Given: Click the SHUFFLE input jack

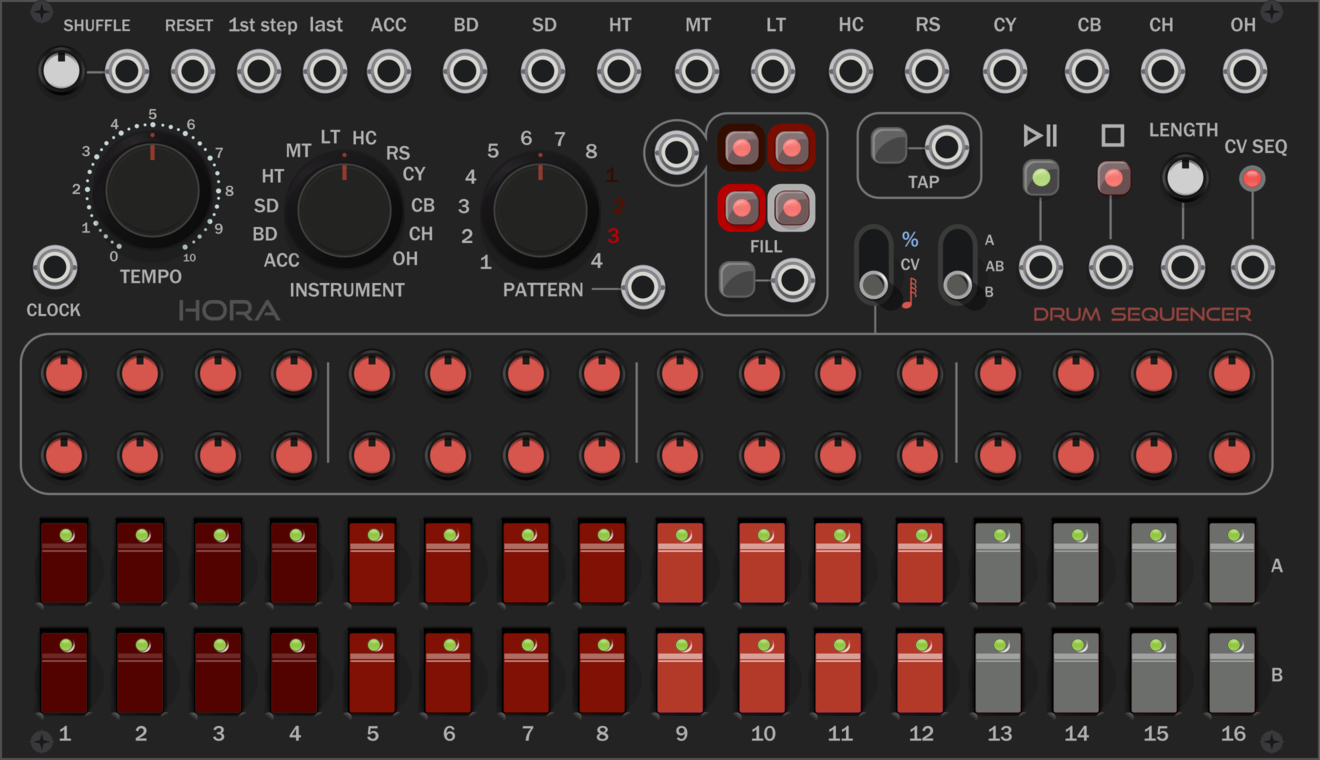Looking at the screenshot, I should (127, 72).
